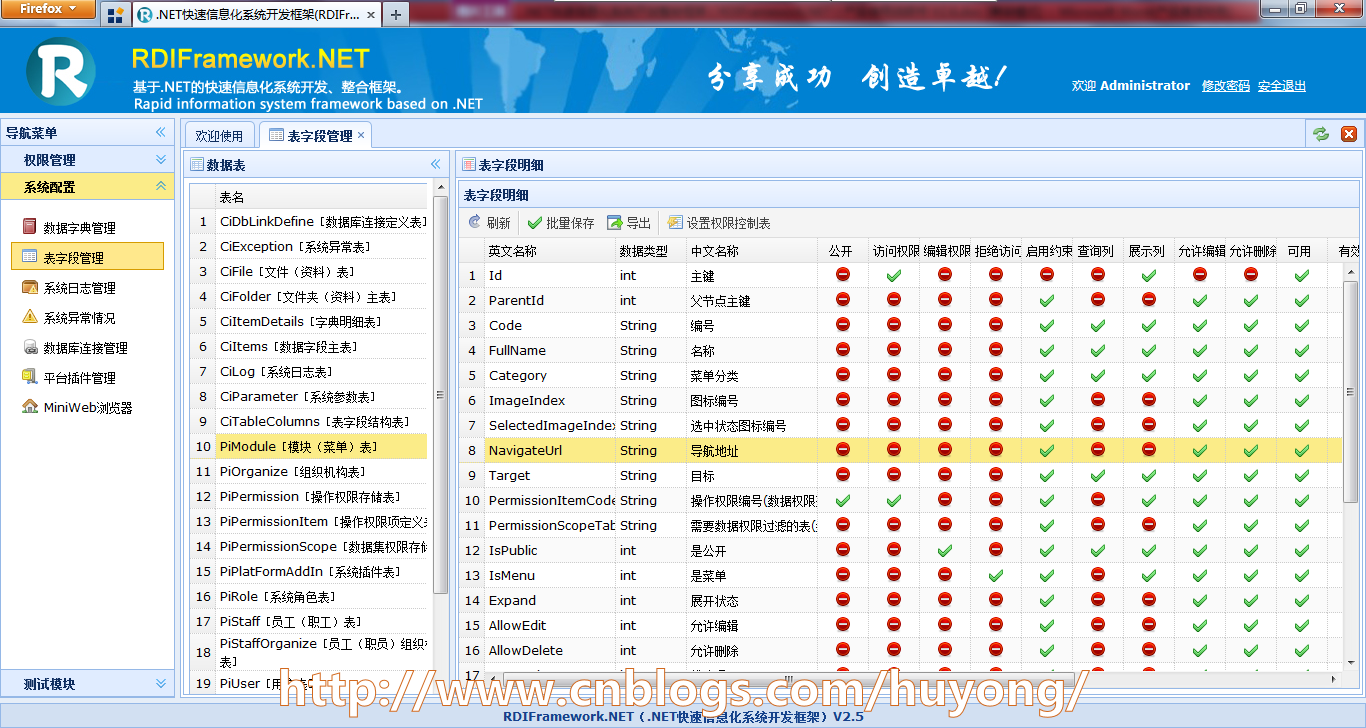Switch to the 欢迎使用 tab

point(219,133)
